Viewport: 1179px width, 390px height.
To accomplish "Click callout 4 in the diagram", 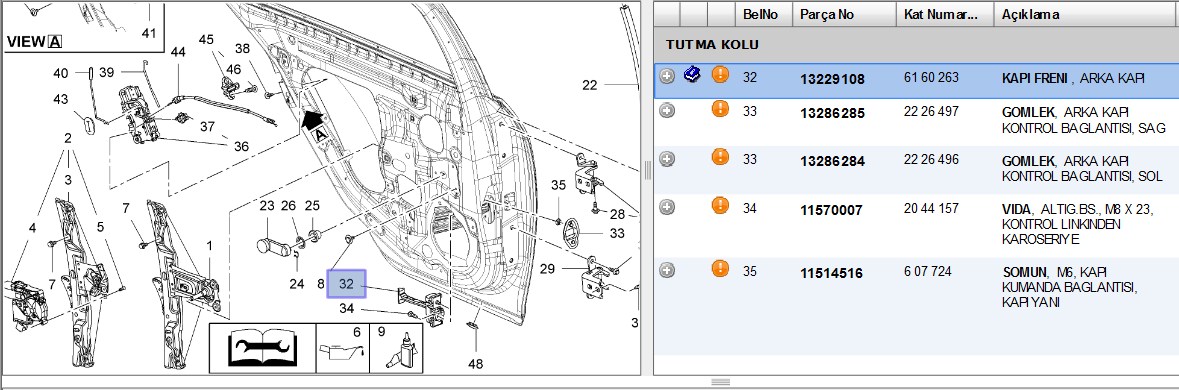I will [x=32, y=227].
